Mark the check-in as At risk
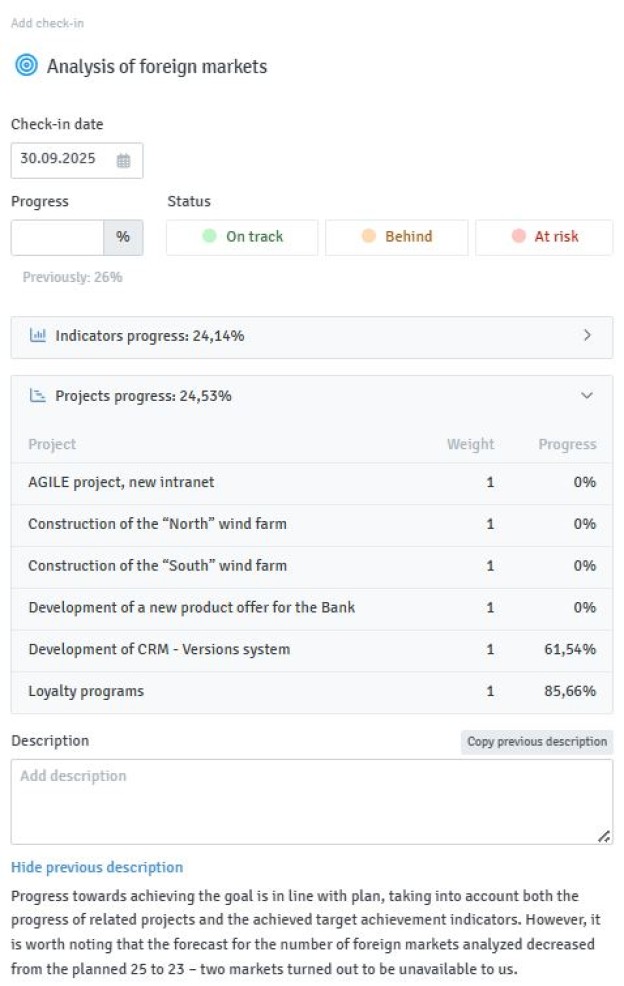Viewport: 624px width, 986px height. [x=544, y=237]
